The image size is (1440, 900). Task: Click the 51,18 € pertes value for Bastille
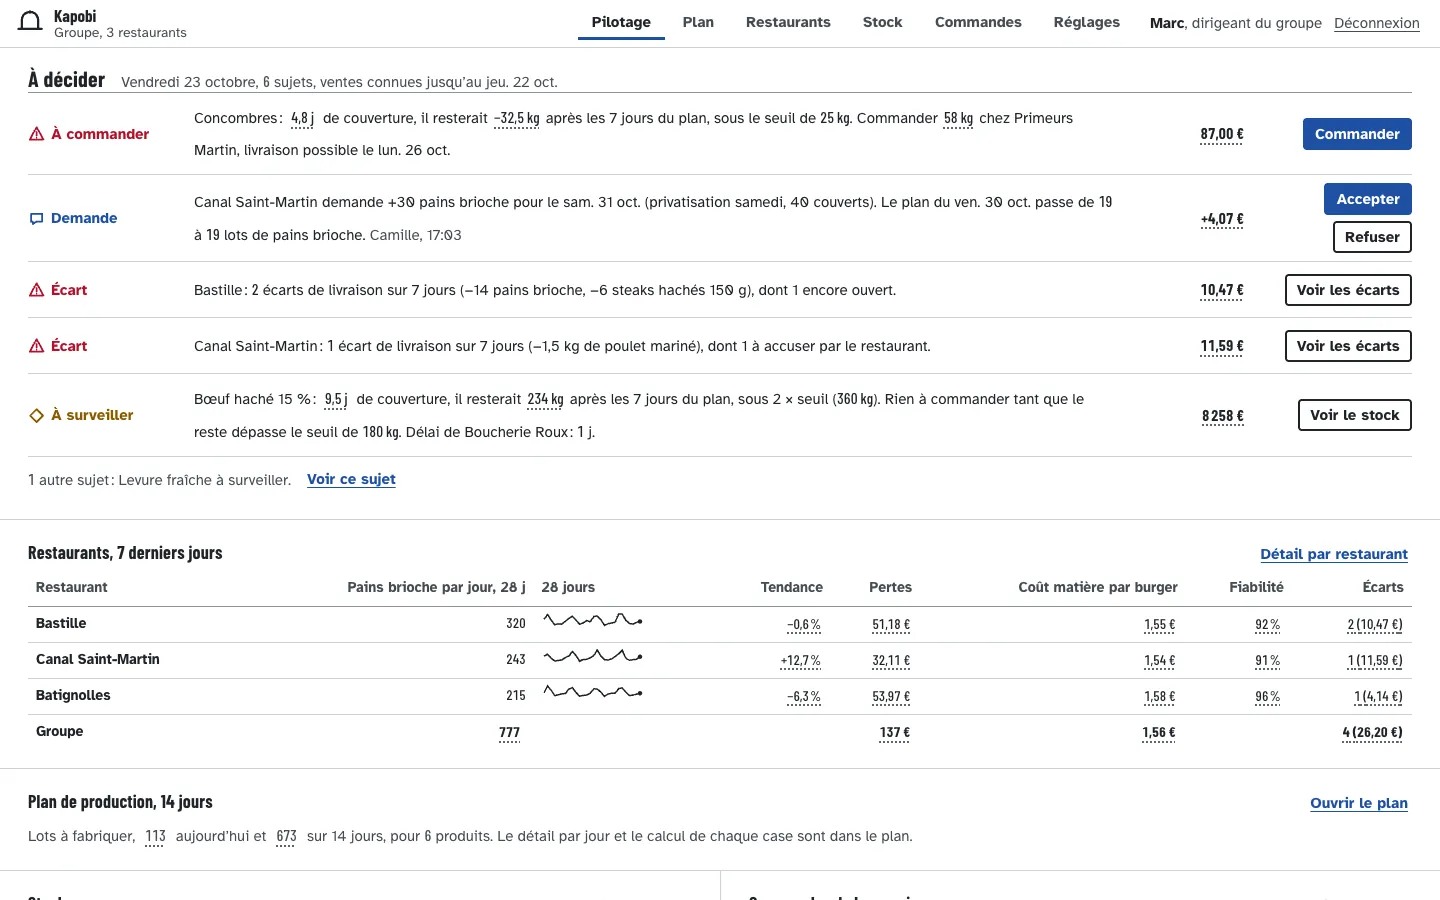tap(891, 625)
